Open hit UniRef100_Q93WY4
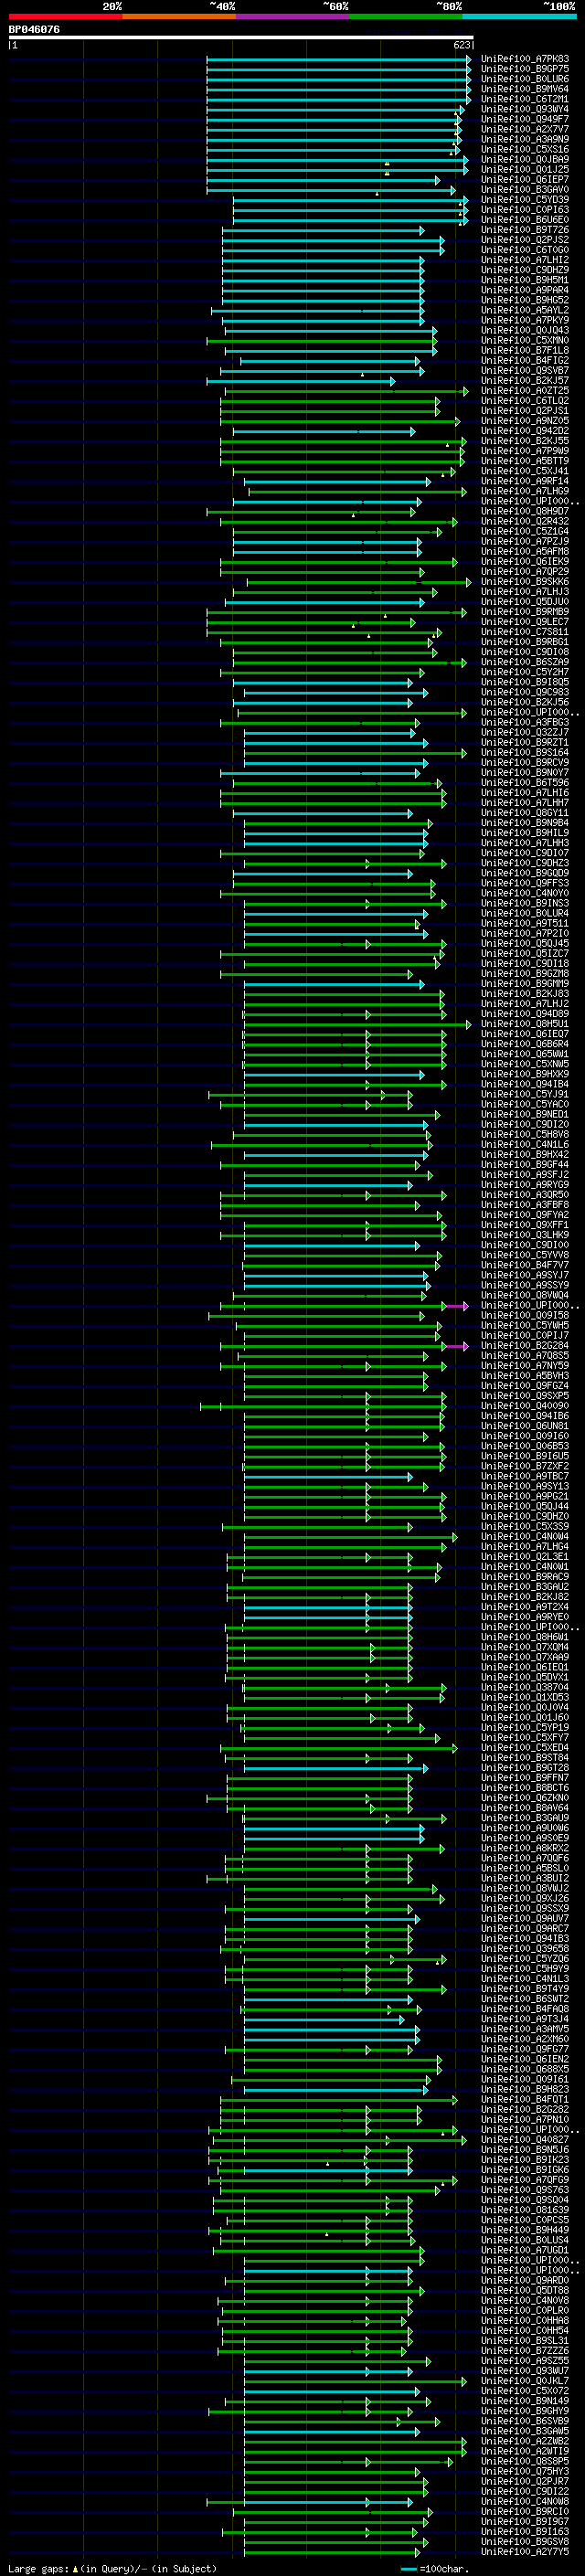 [524, 109]
